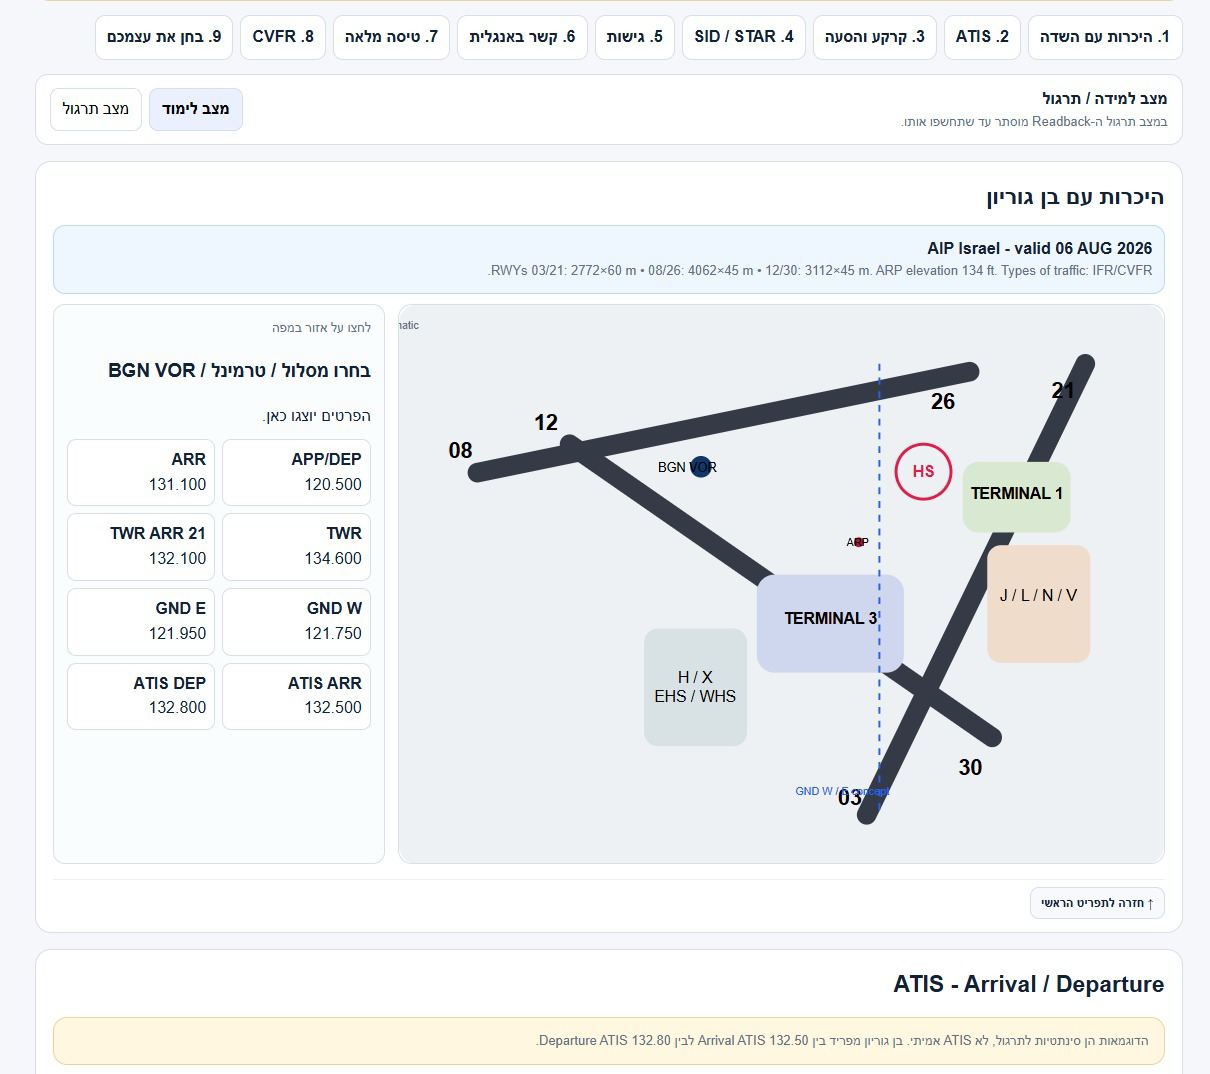
Task: Select the H / X EHS / WHS area
Action: click(695, 687)
